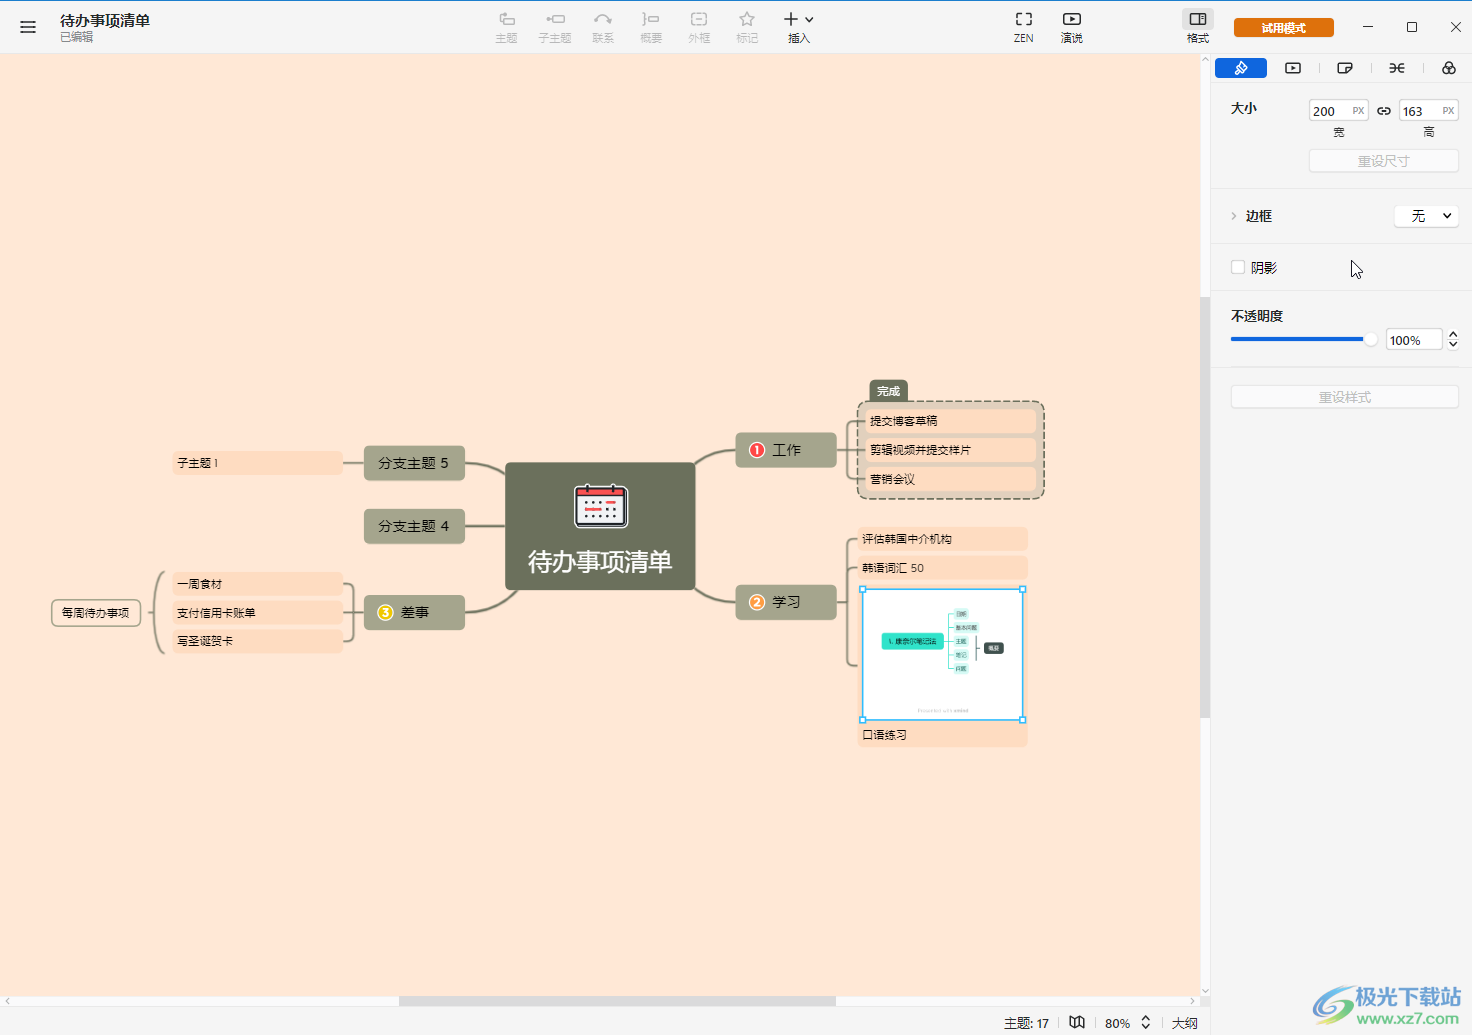
Task: Start 演说 (Pitch) presentation mode
Action: [1072, 27]
